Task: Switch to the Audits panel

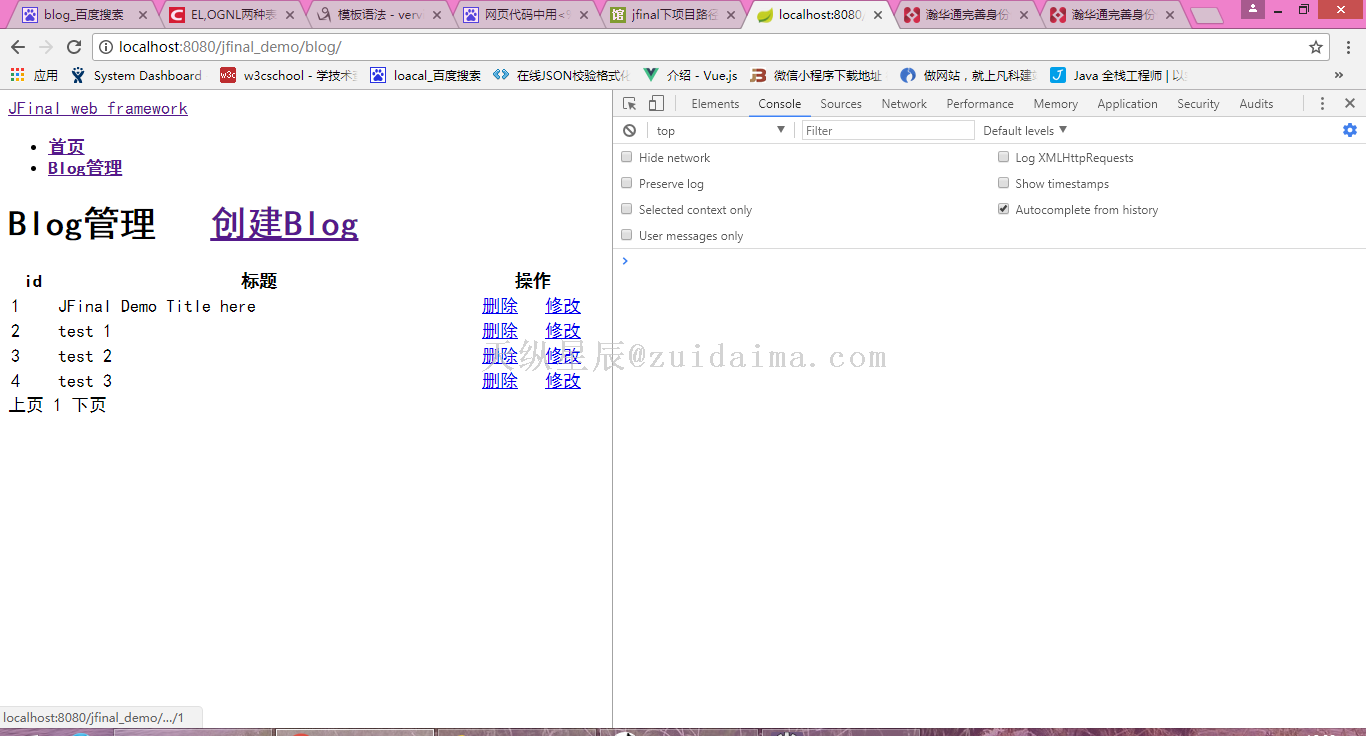Action: [1256, 104]
